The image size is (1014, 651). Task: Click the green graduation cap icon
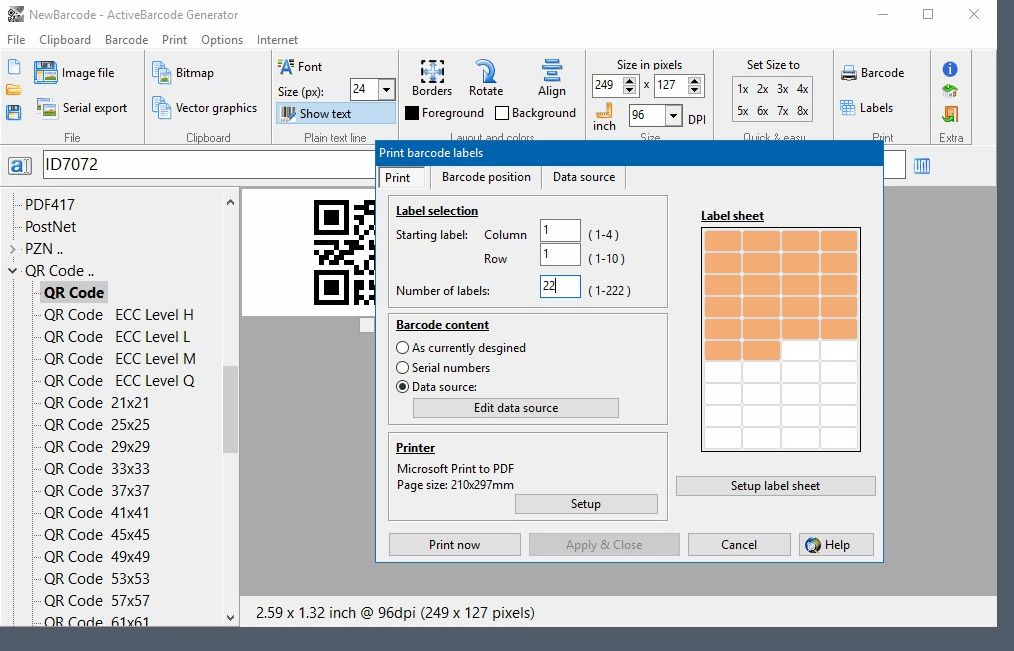click(x=949, y=91)
